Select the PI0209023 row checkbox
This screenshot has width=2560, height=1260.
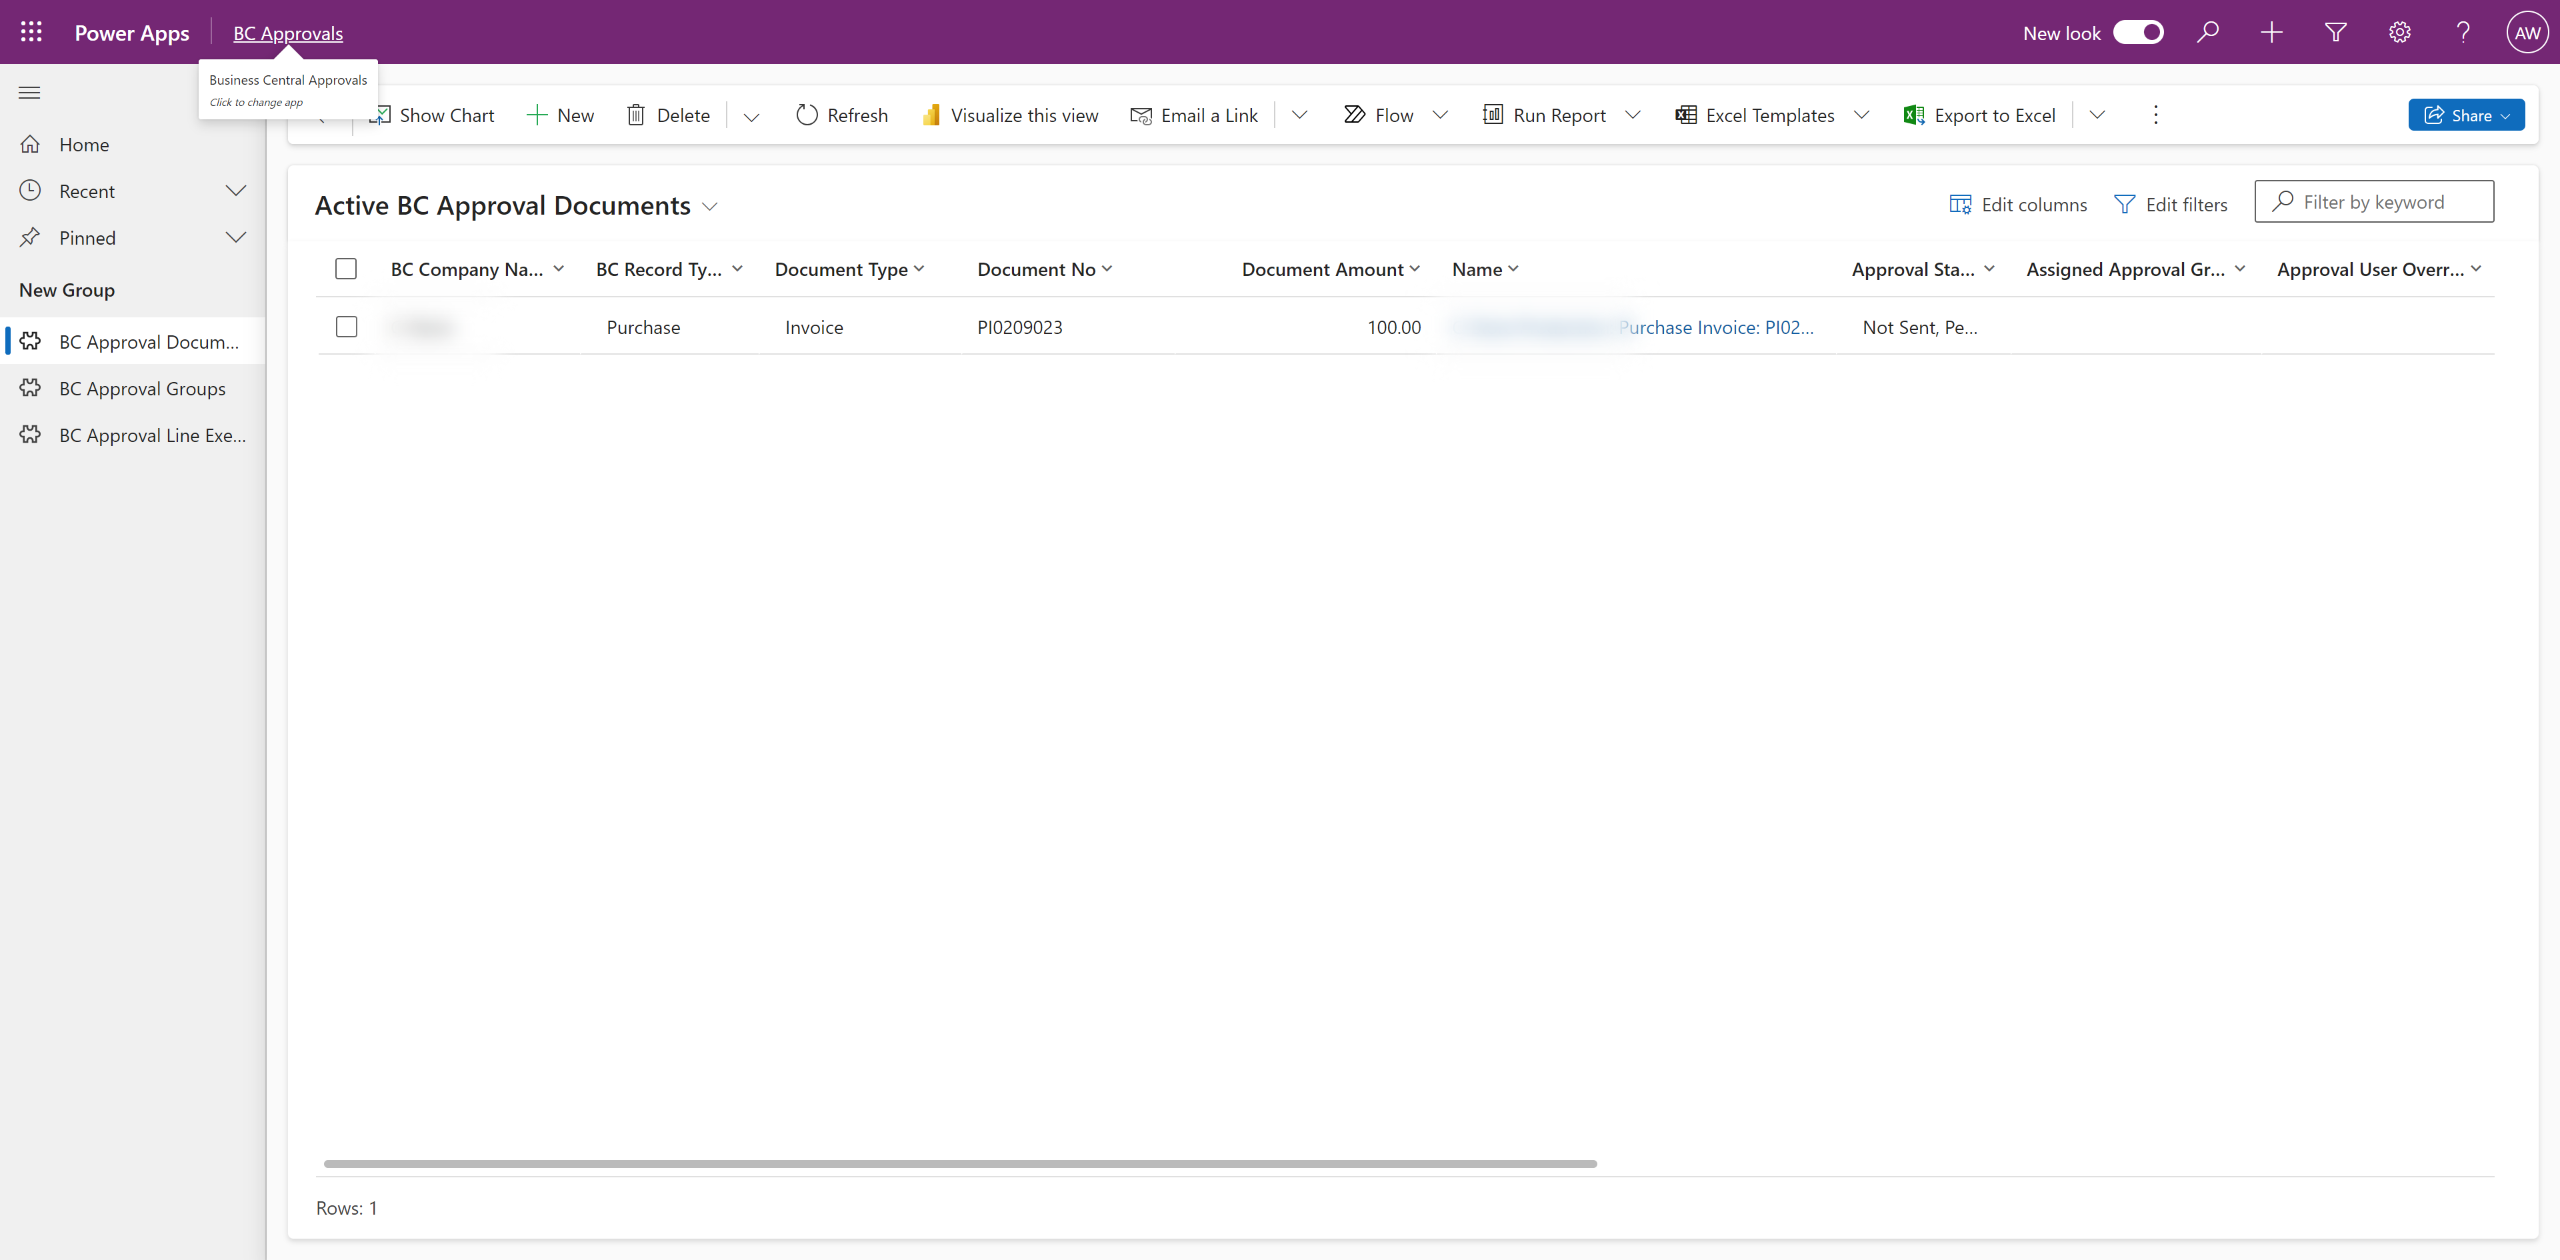[x=346, y=327]
